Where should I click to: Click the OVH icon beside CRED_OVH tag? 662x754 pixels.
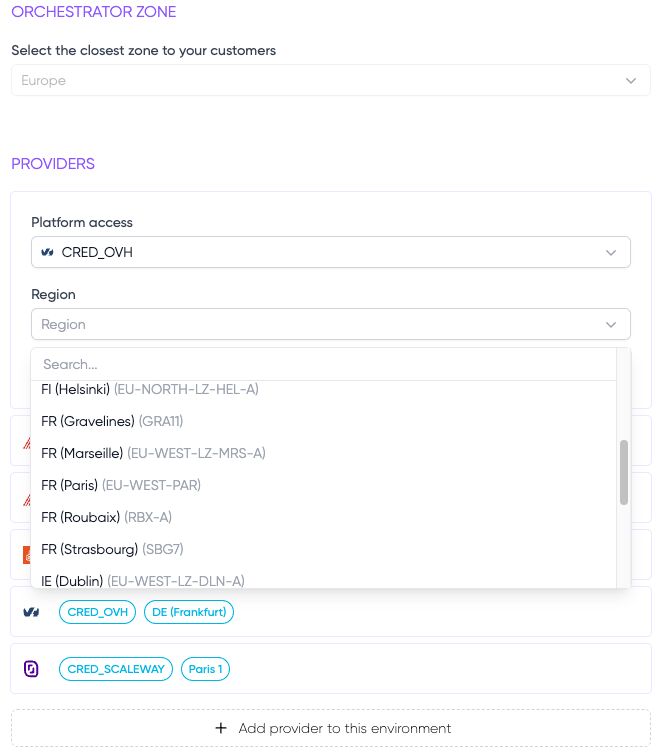click(x=31, y=612)
